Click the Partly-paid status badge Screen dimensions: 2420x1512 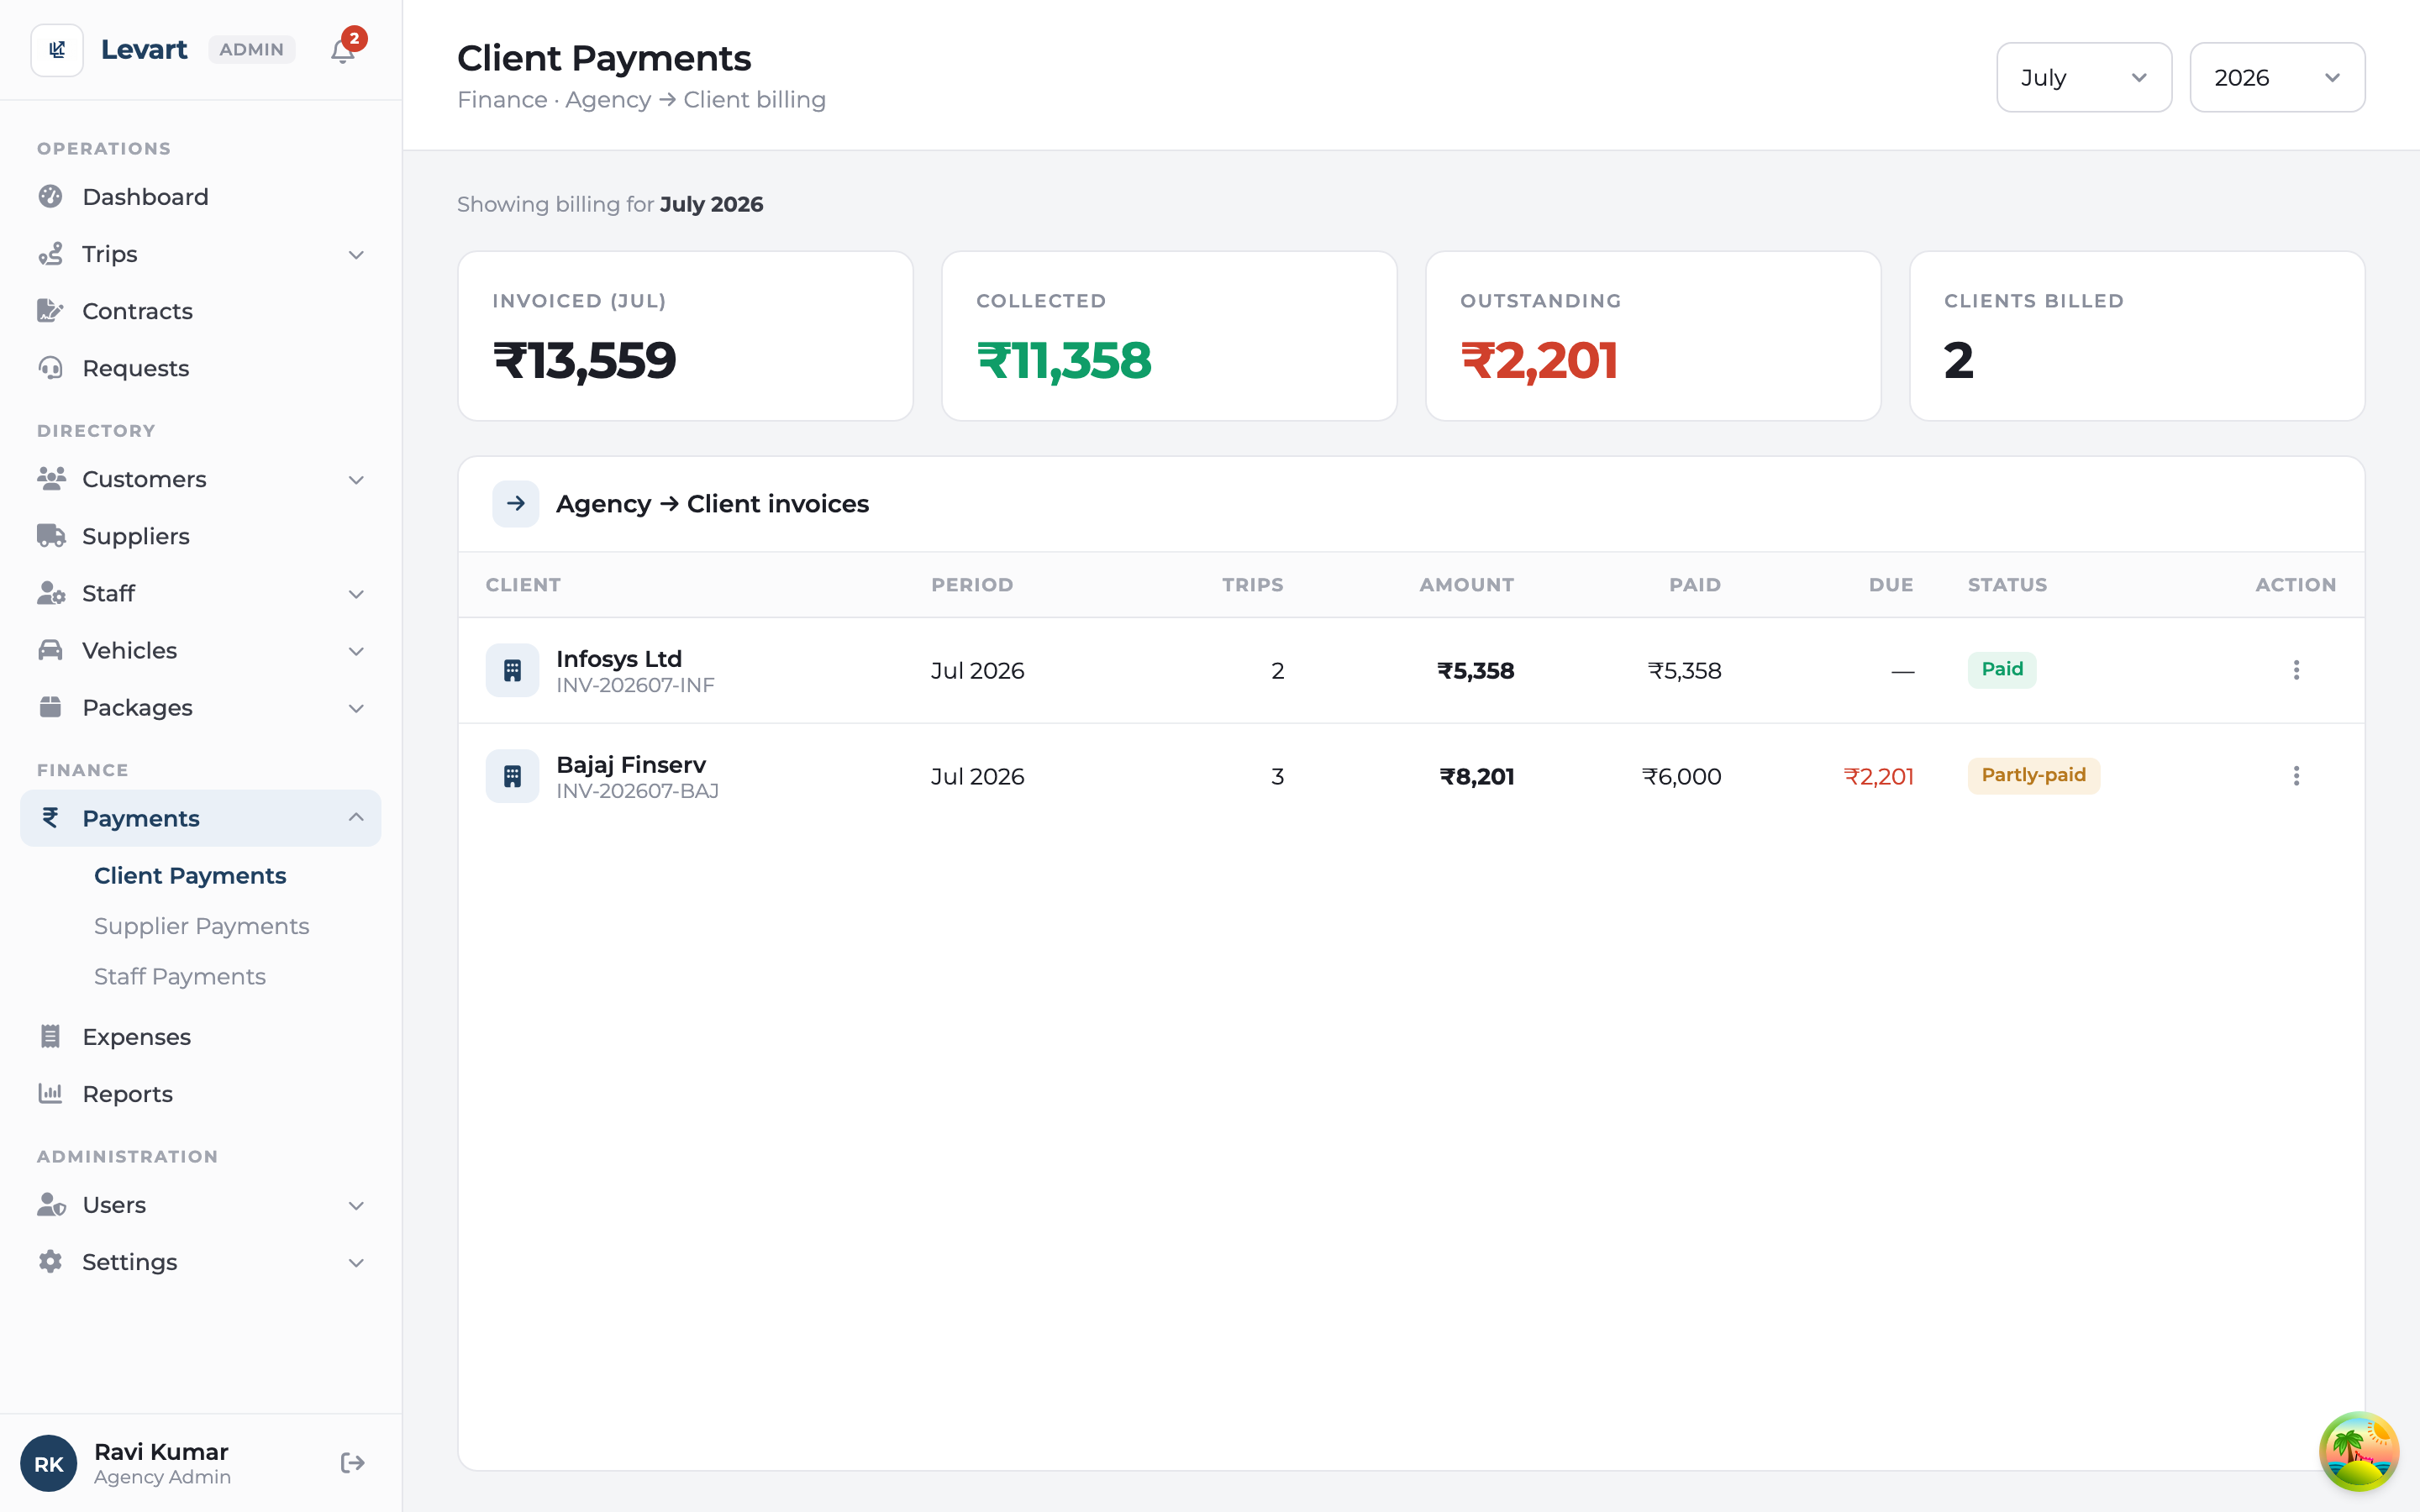coord(2033,775)
